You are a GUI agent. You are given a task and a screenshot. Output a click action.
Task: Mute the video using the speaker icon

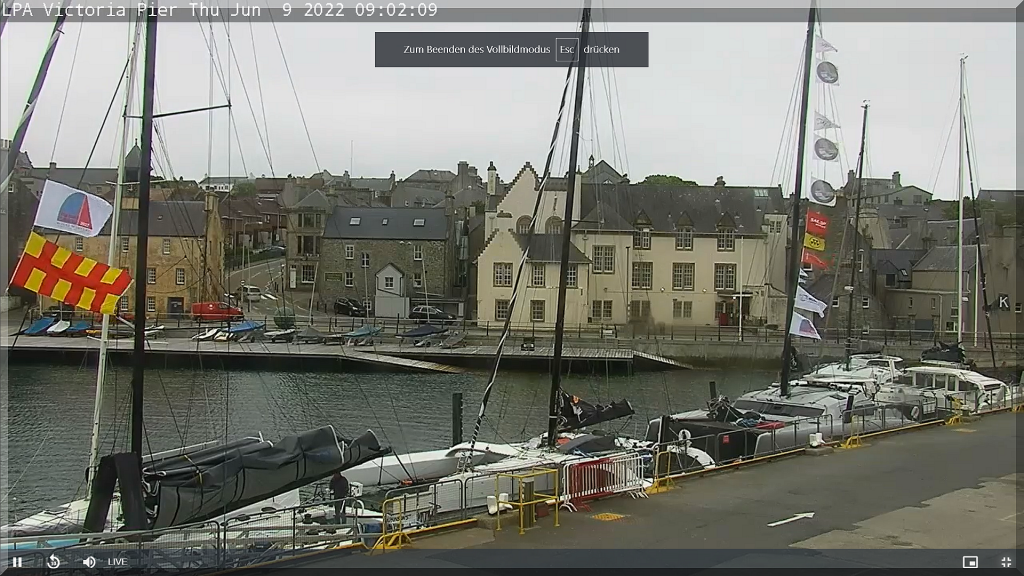coord(89,562)
